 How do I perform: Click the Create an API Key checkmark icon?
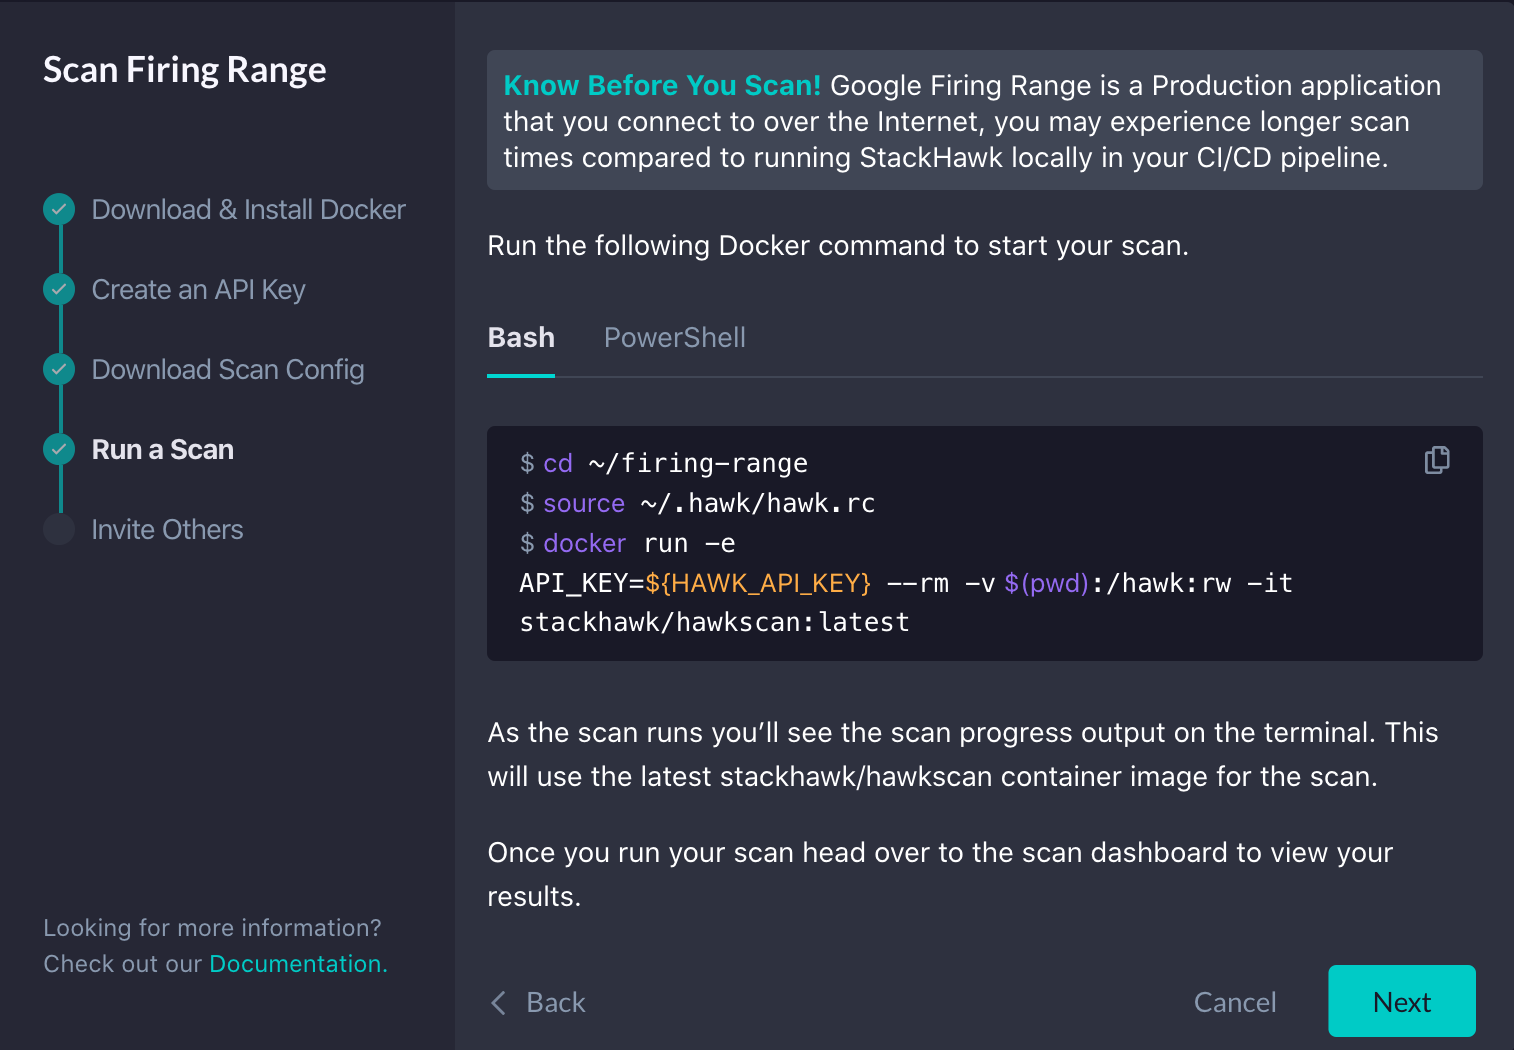coord(59,289)
